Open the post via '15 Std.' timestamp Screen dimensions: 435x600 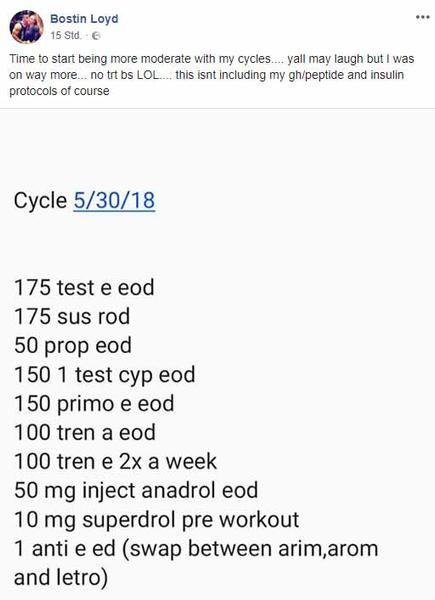(x=66, y=36)
